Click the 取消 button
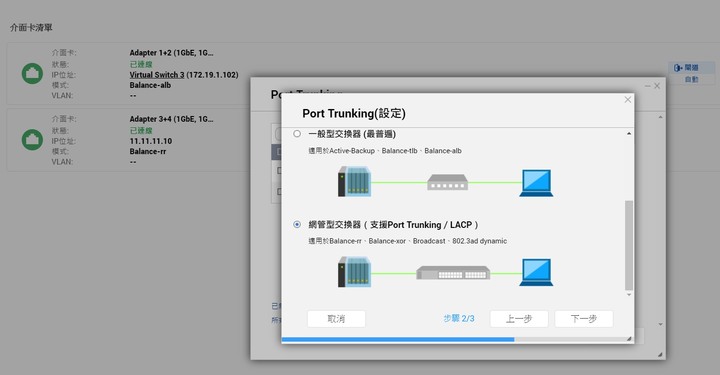Image resolution: width=720 pixels, height=375 pixels. click(336, 319)
